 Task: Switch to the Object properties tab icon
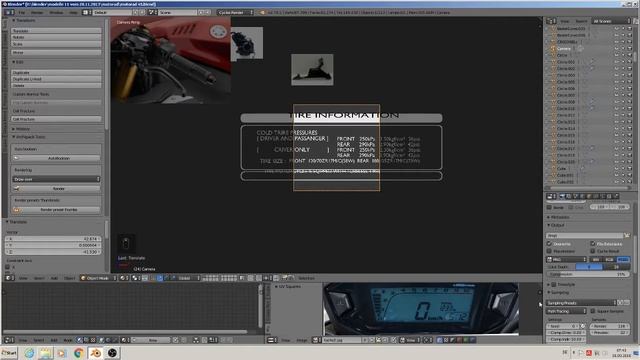[589, 196]
